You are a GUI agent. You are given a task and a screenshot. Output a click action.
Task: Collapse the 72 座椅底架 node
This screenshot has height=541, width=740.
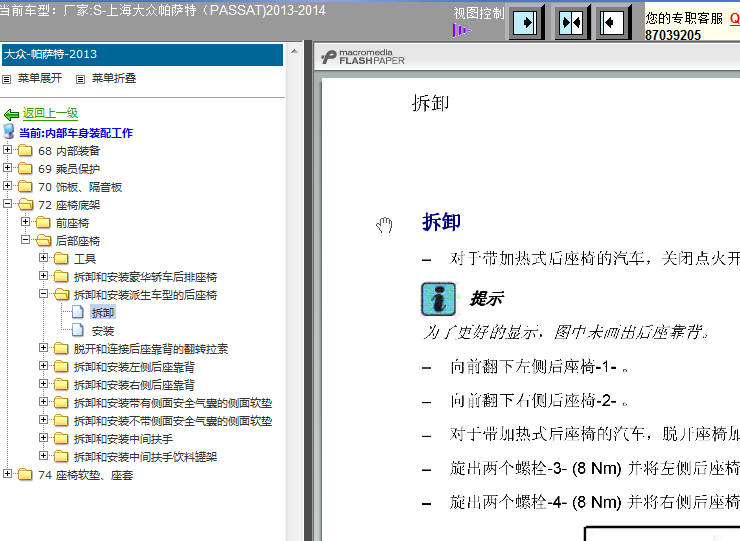[7, 203]
